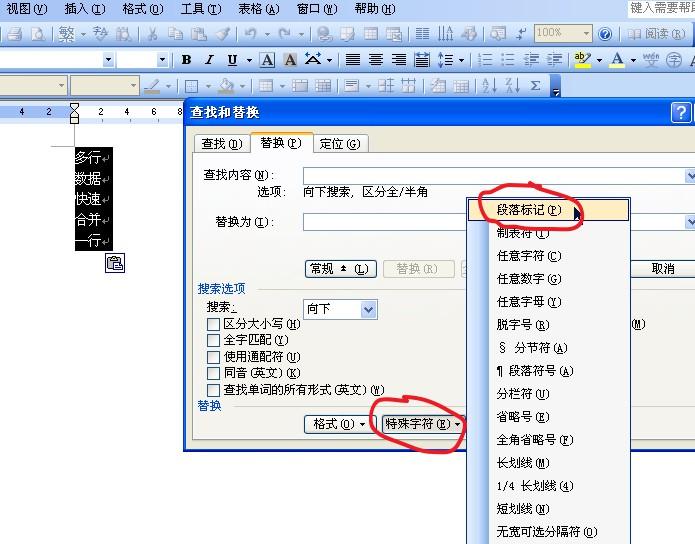The image size is (695, 544).
Task: Click the paste options smart tag
Action: point(115,263)
